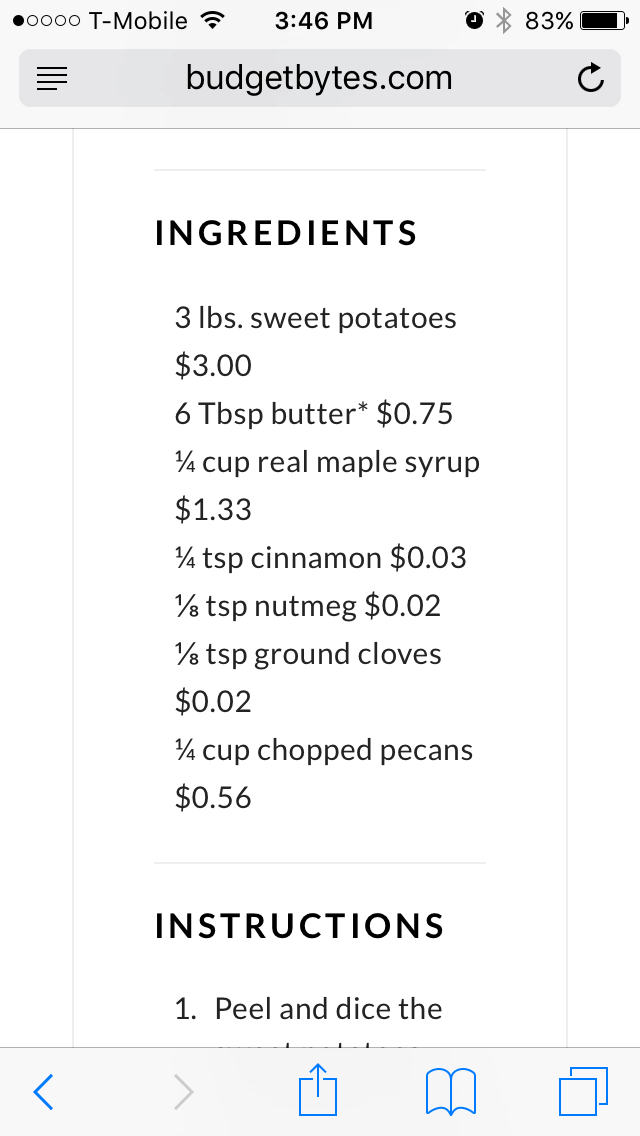Open the tab switcher

coord(583,1091)
